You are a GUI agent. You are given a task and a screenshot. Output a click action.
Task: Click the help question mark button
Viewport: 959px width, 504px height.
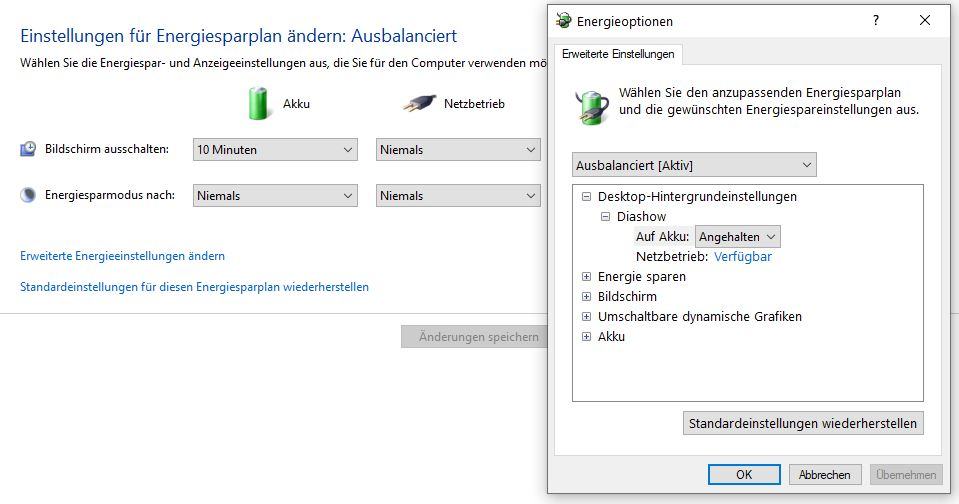coord(876,21)
